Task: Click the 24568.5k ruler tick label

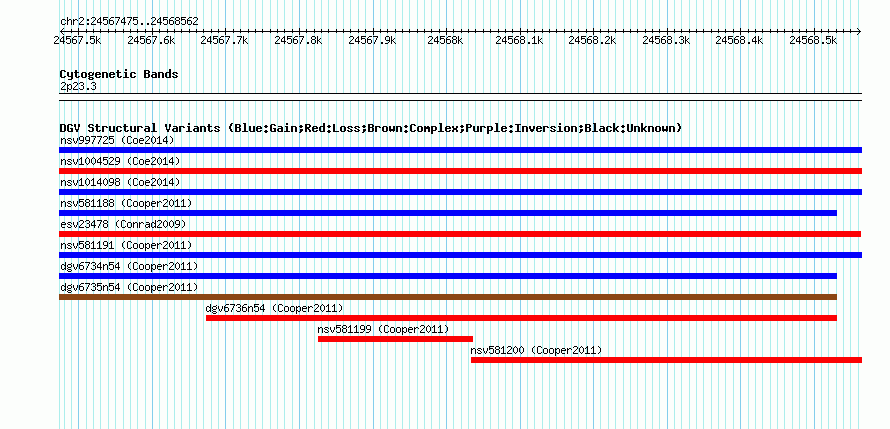Action: point(814,40)
